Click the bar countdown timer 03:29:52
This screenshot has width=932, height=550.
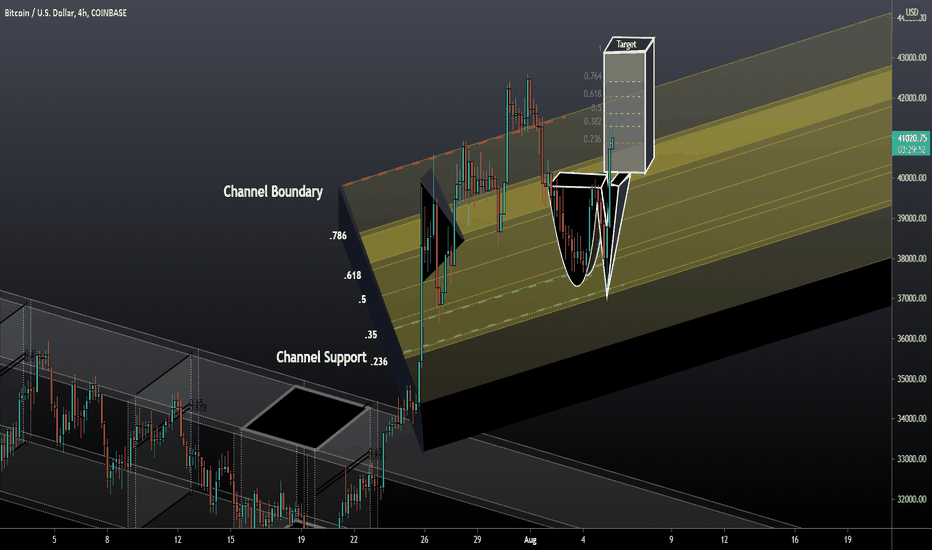click(x=912, y=149)
